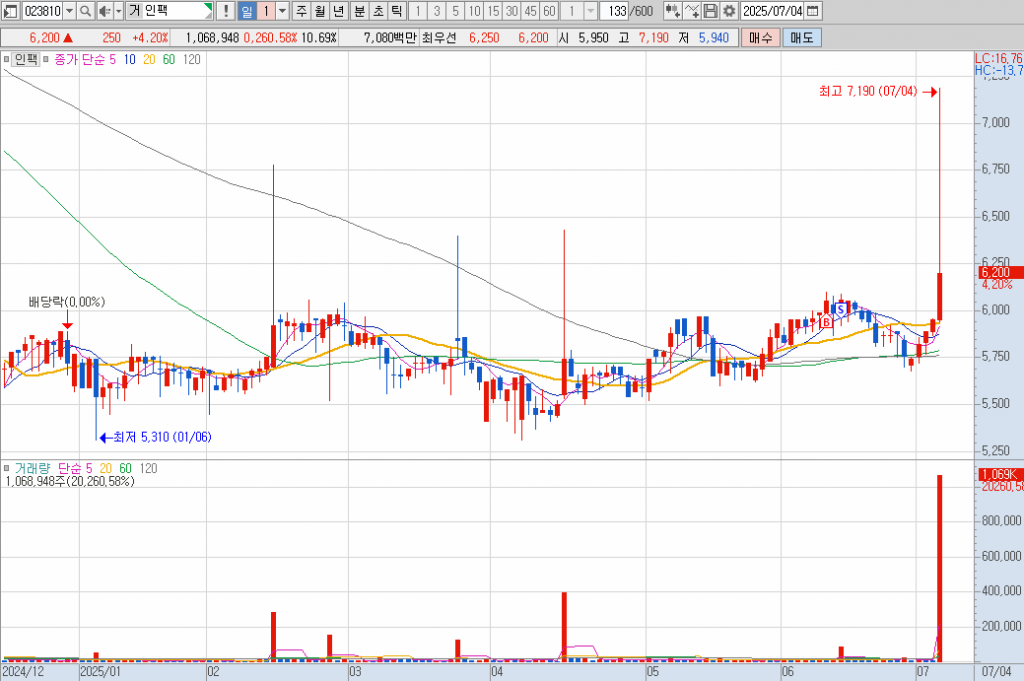The height and width of the screenshot is (681, 1024).
Task: Click the add line indicator icon
Action: (x=691, y=11)
